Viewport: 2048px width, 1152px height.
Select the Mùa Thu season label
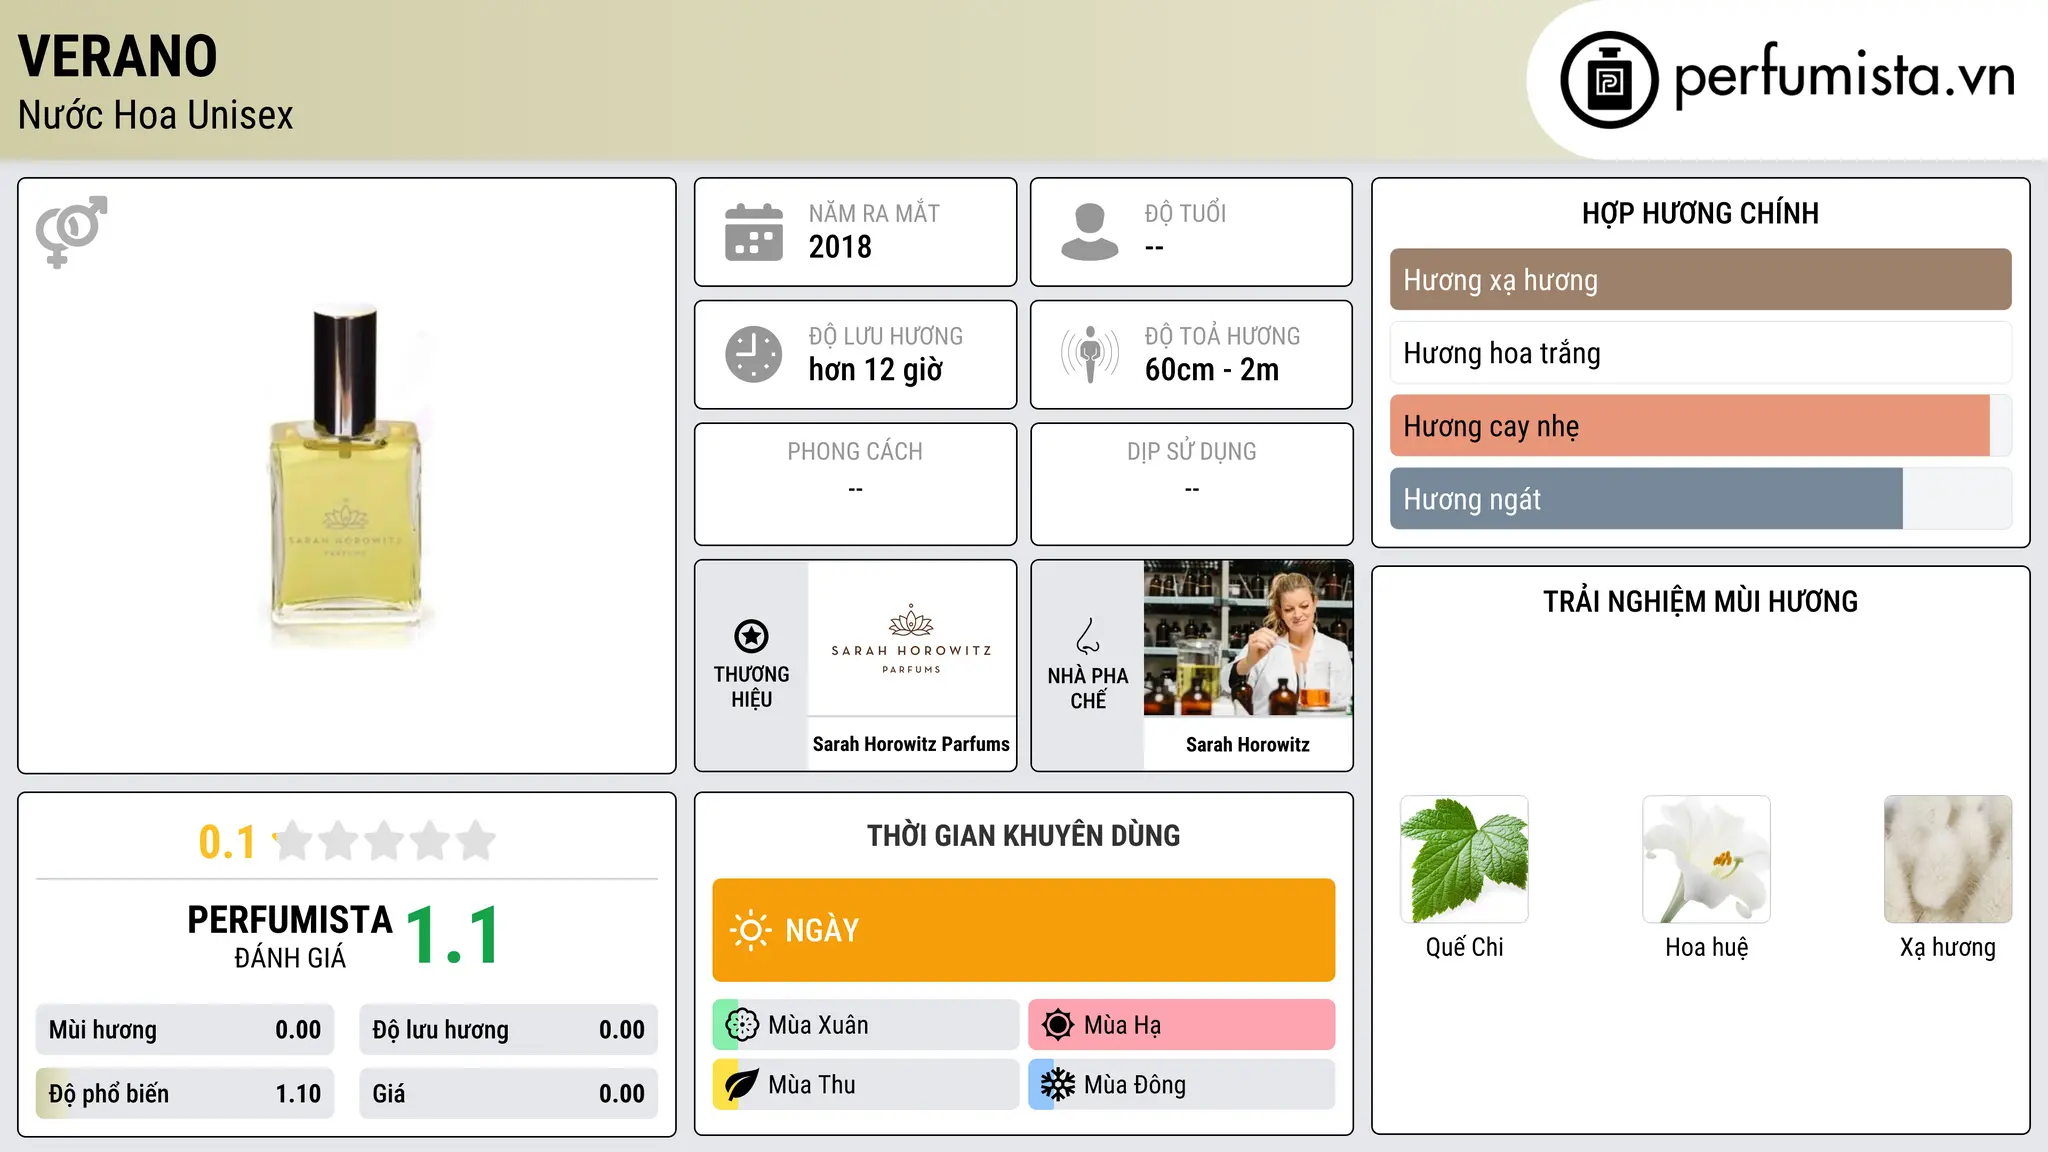pos(811,1085)
